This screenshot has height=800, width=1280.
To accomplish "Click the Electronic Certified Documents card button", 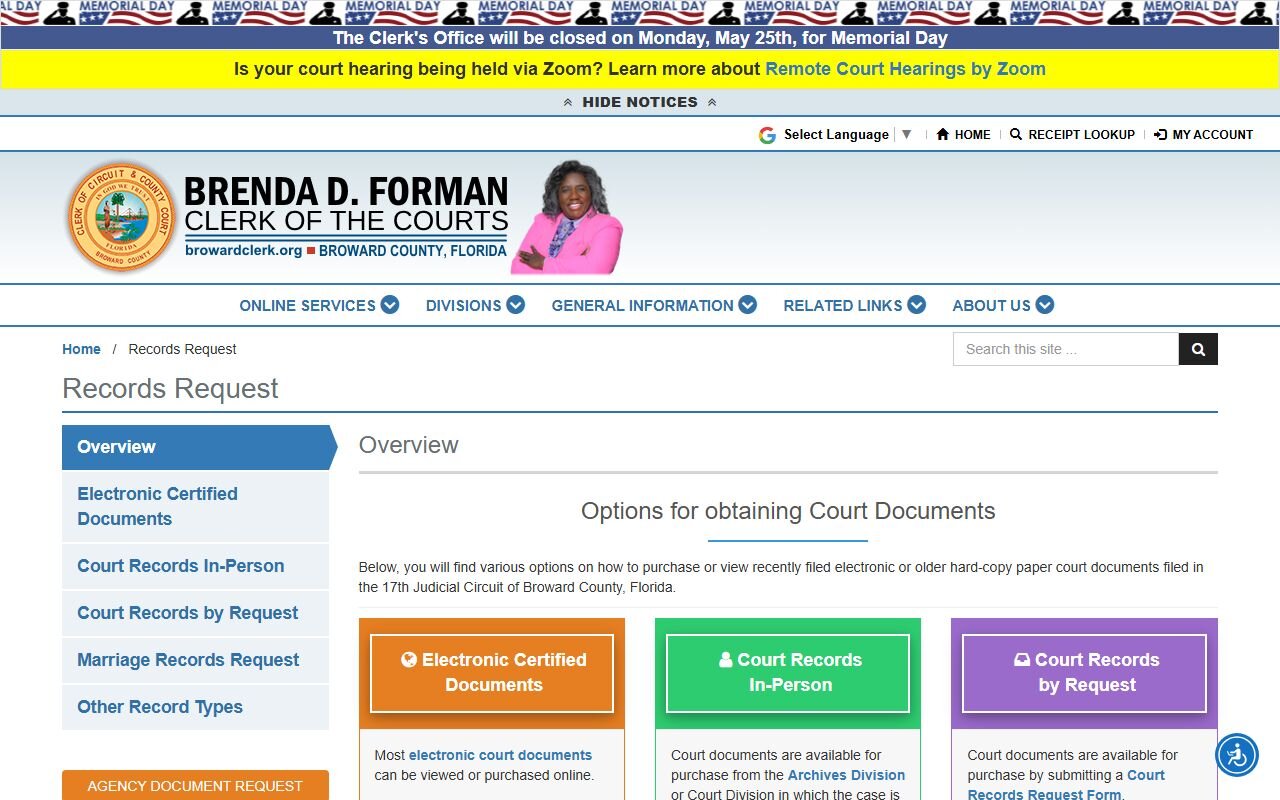I will (x=492, y=673).
